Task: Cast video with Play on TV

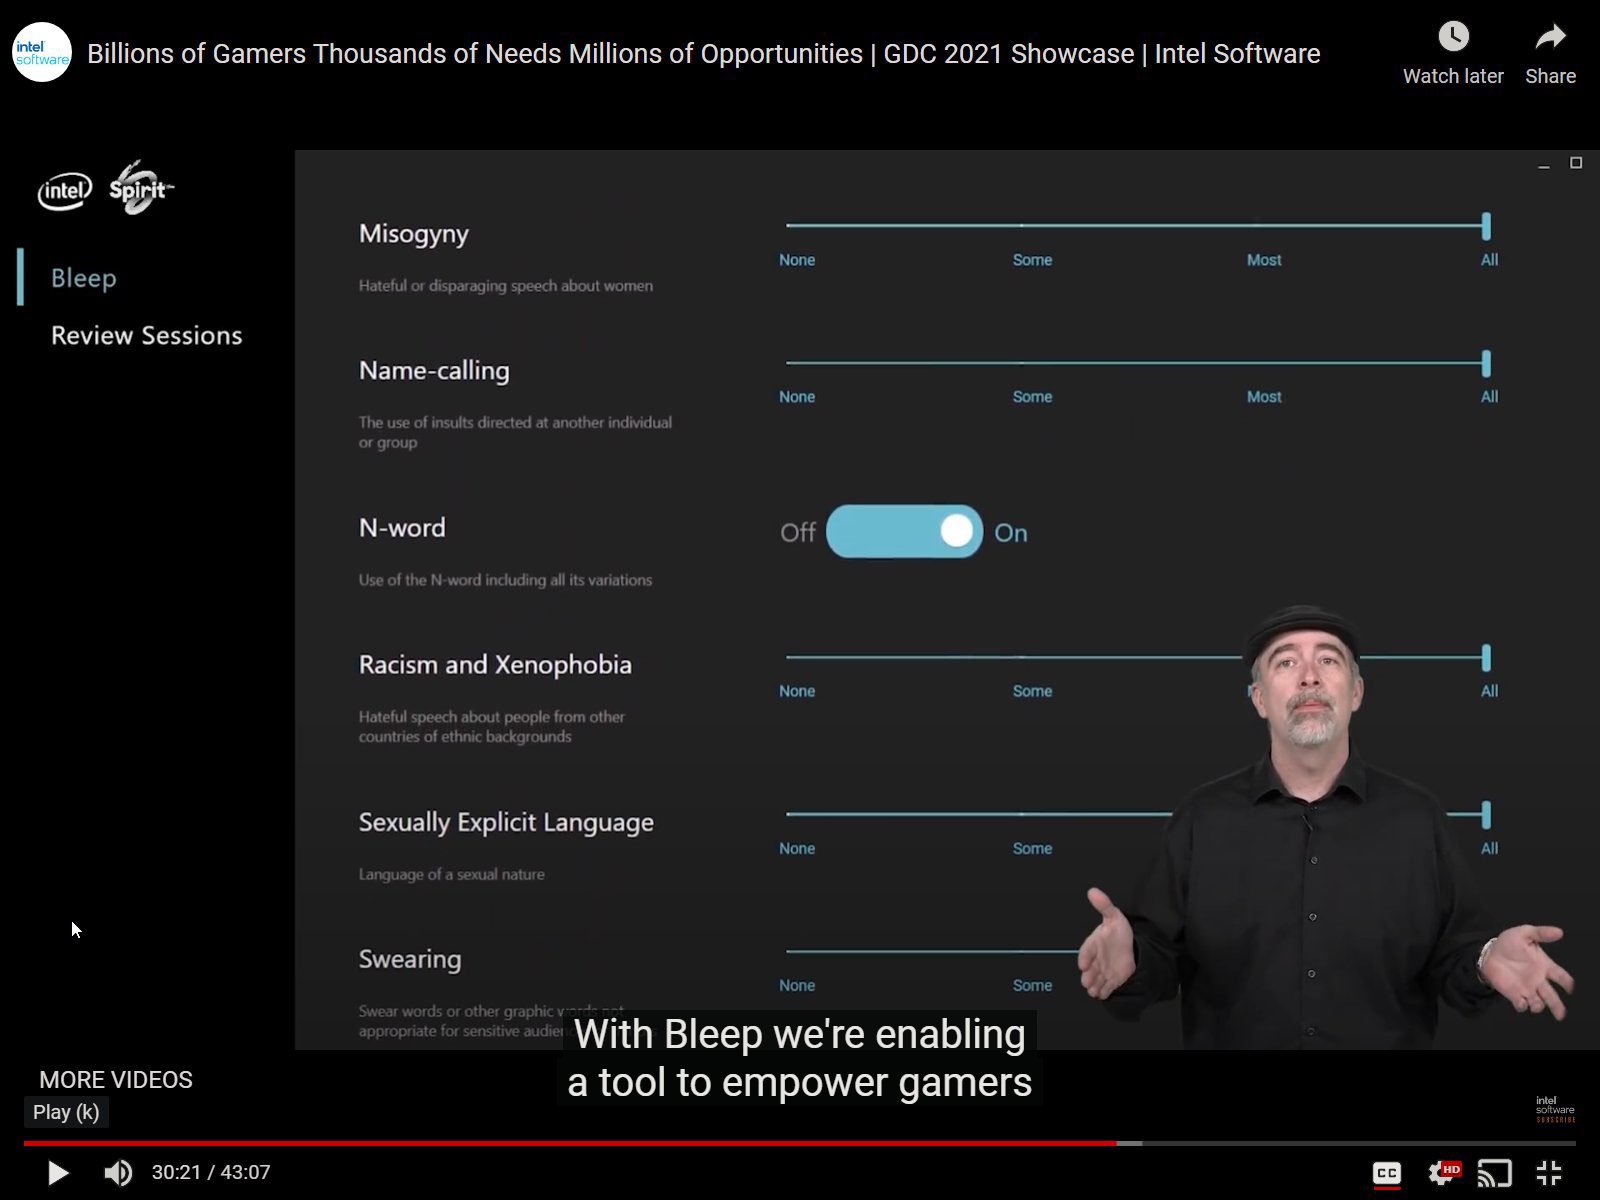Action: (x=1495, y=1172)
